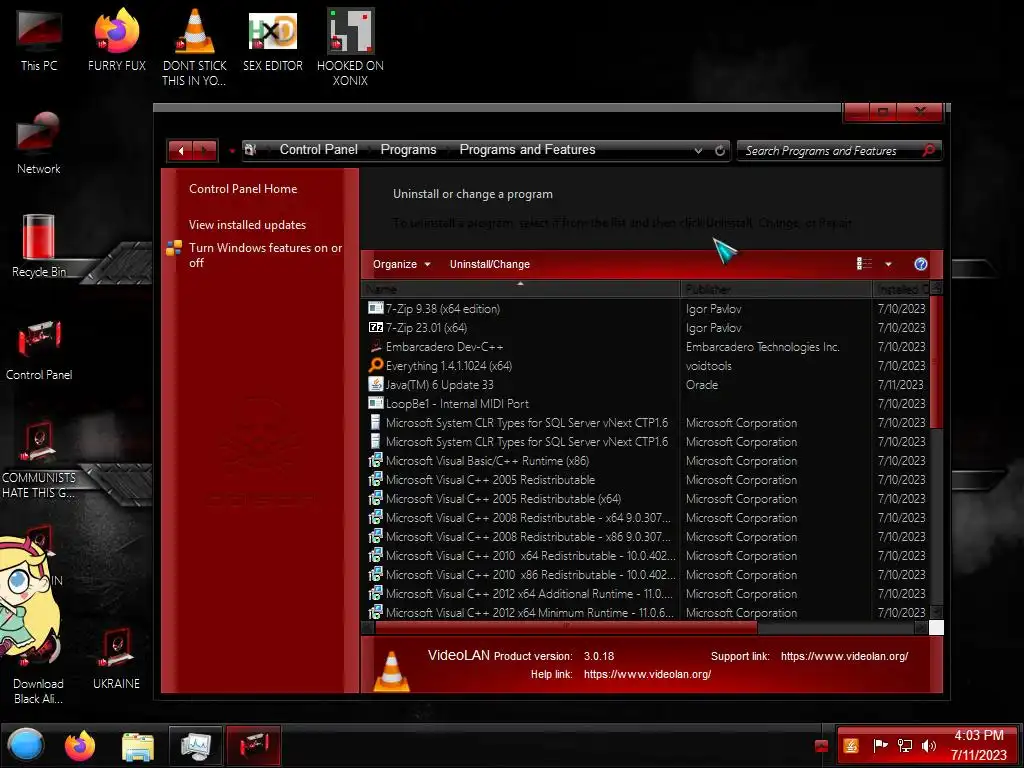The width and height of the screenshot is (1024, 768).
Task: Expand the view options arrow
Action: [888, 264]
